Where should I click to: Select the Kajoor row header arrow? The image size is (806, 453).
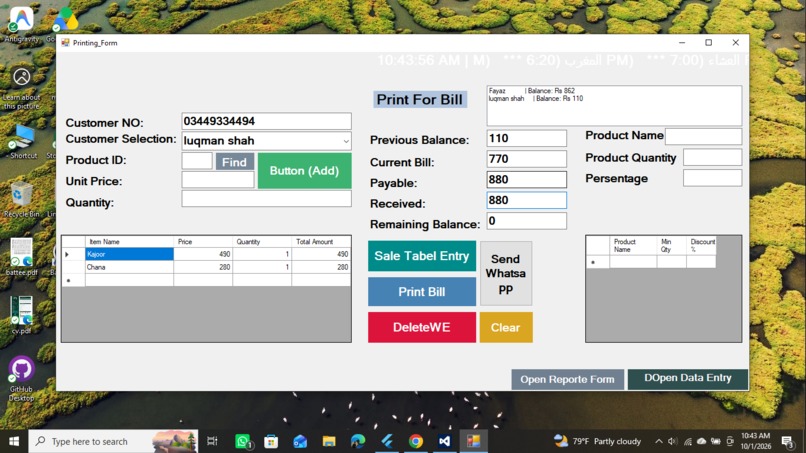[74, 254]
